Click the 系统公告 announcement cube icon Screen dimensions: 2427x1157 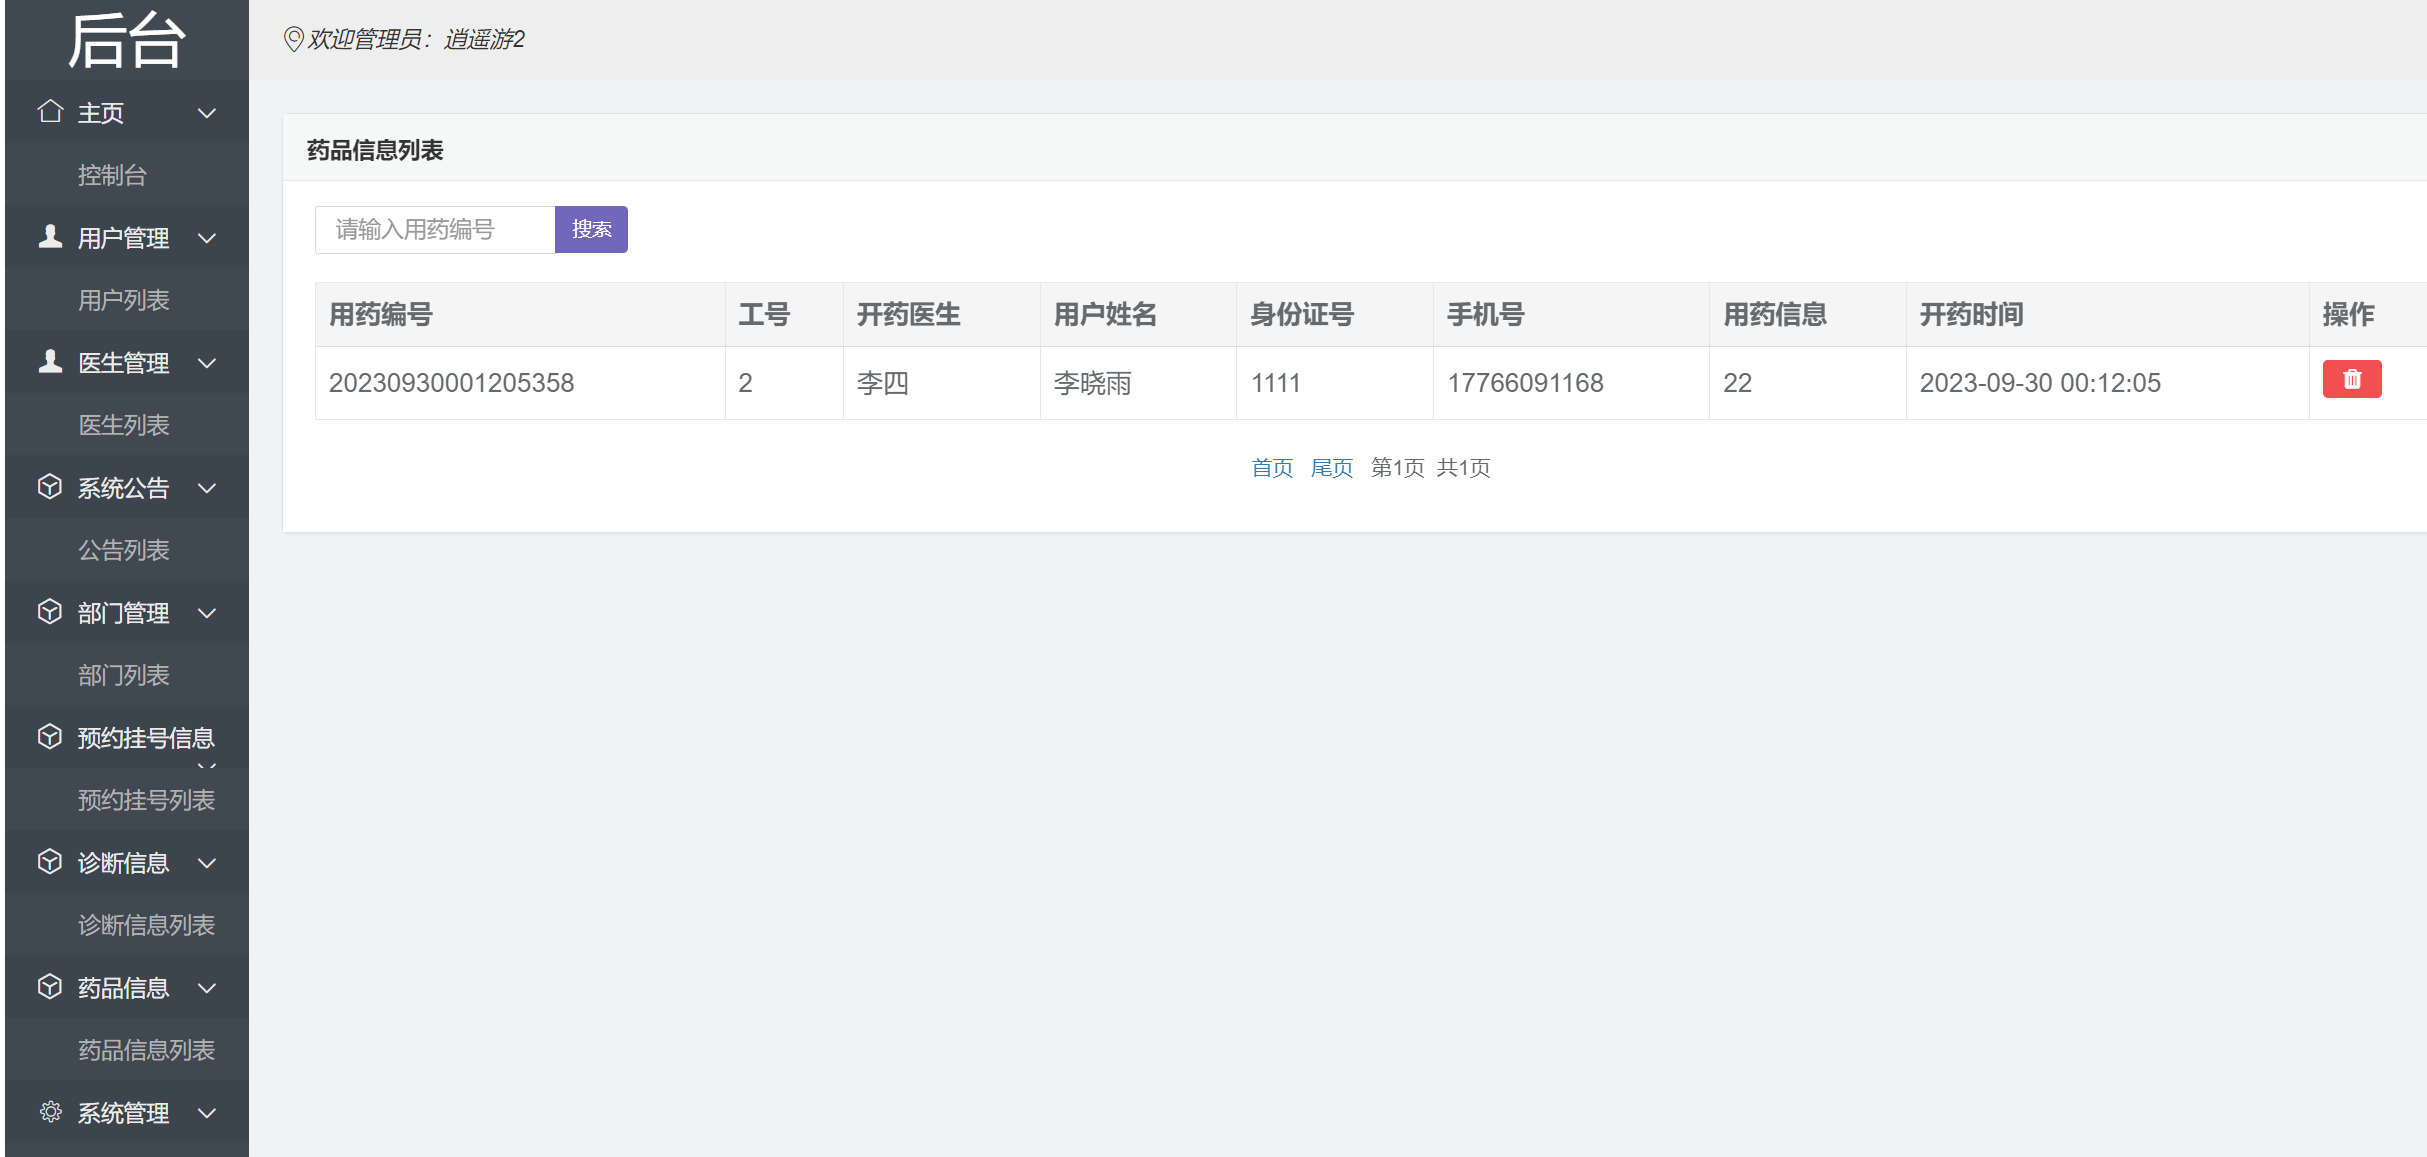pyautogui.click(x=50, y=487)
